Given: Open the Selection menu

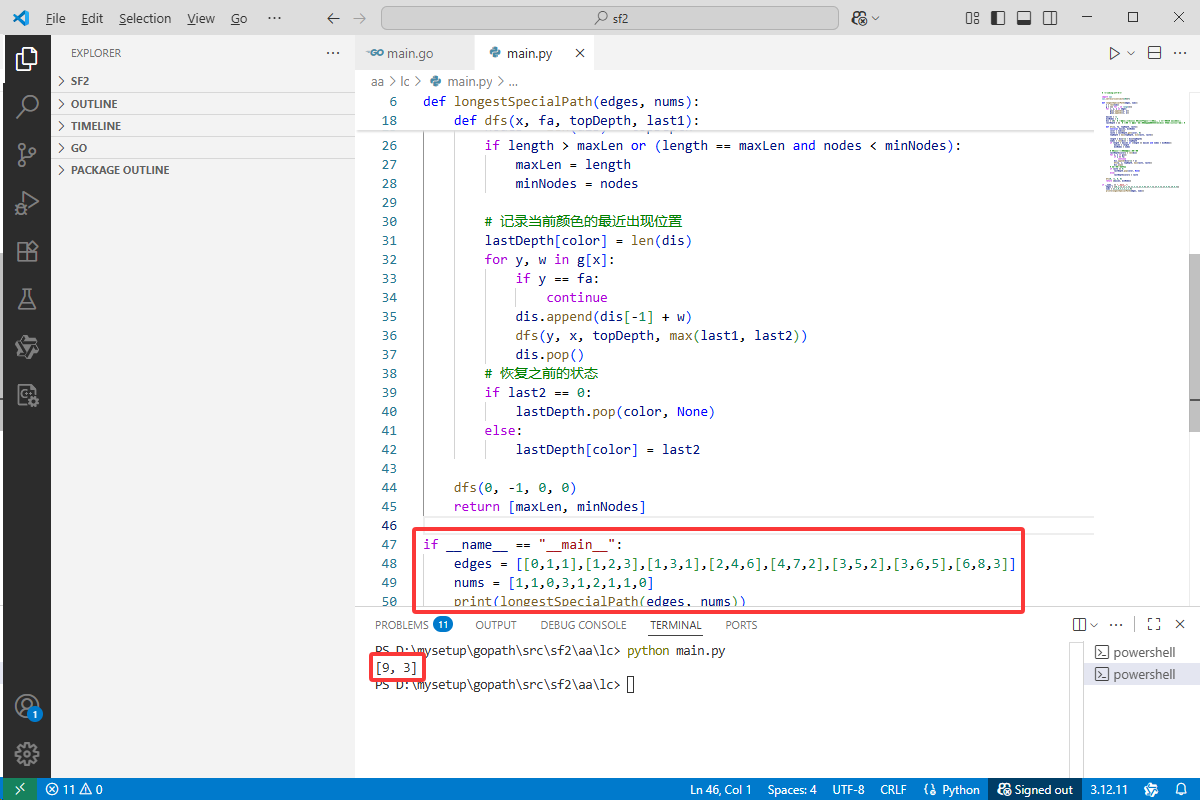Looking at the screenshot, I should click(x=145, y=18).
